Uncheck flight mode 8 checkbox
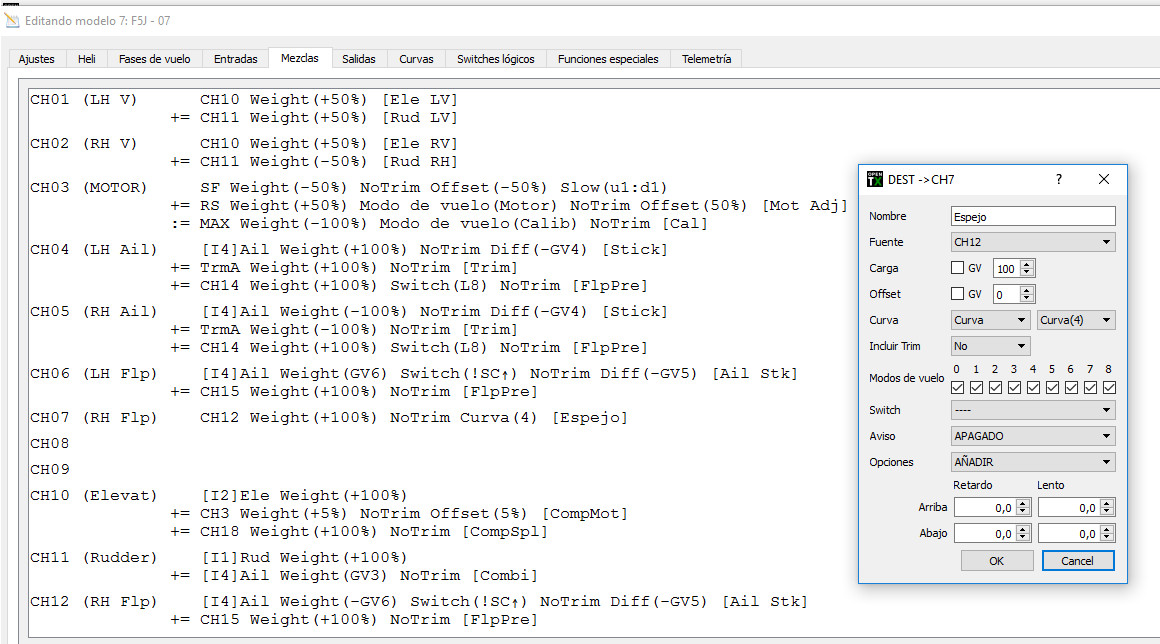This screenshot has width=1160, height=644. (x=1108, y=387)
